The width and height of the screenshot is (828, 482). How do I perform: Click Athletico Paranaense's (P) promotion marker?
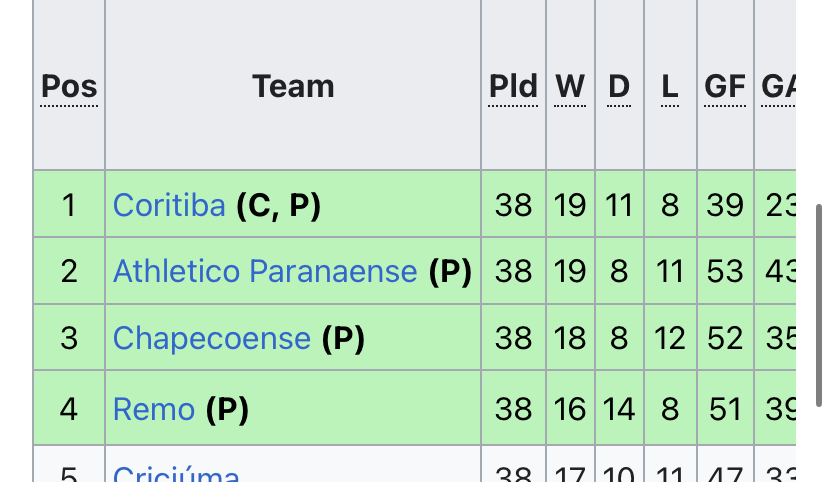[x=450, y=271]
